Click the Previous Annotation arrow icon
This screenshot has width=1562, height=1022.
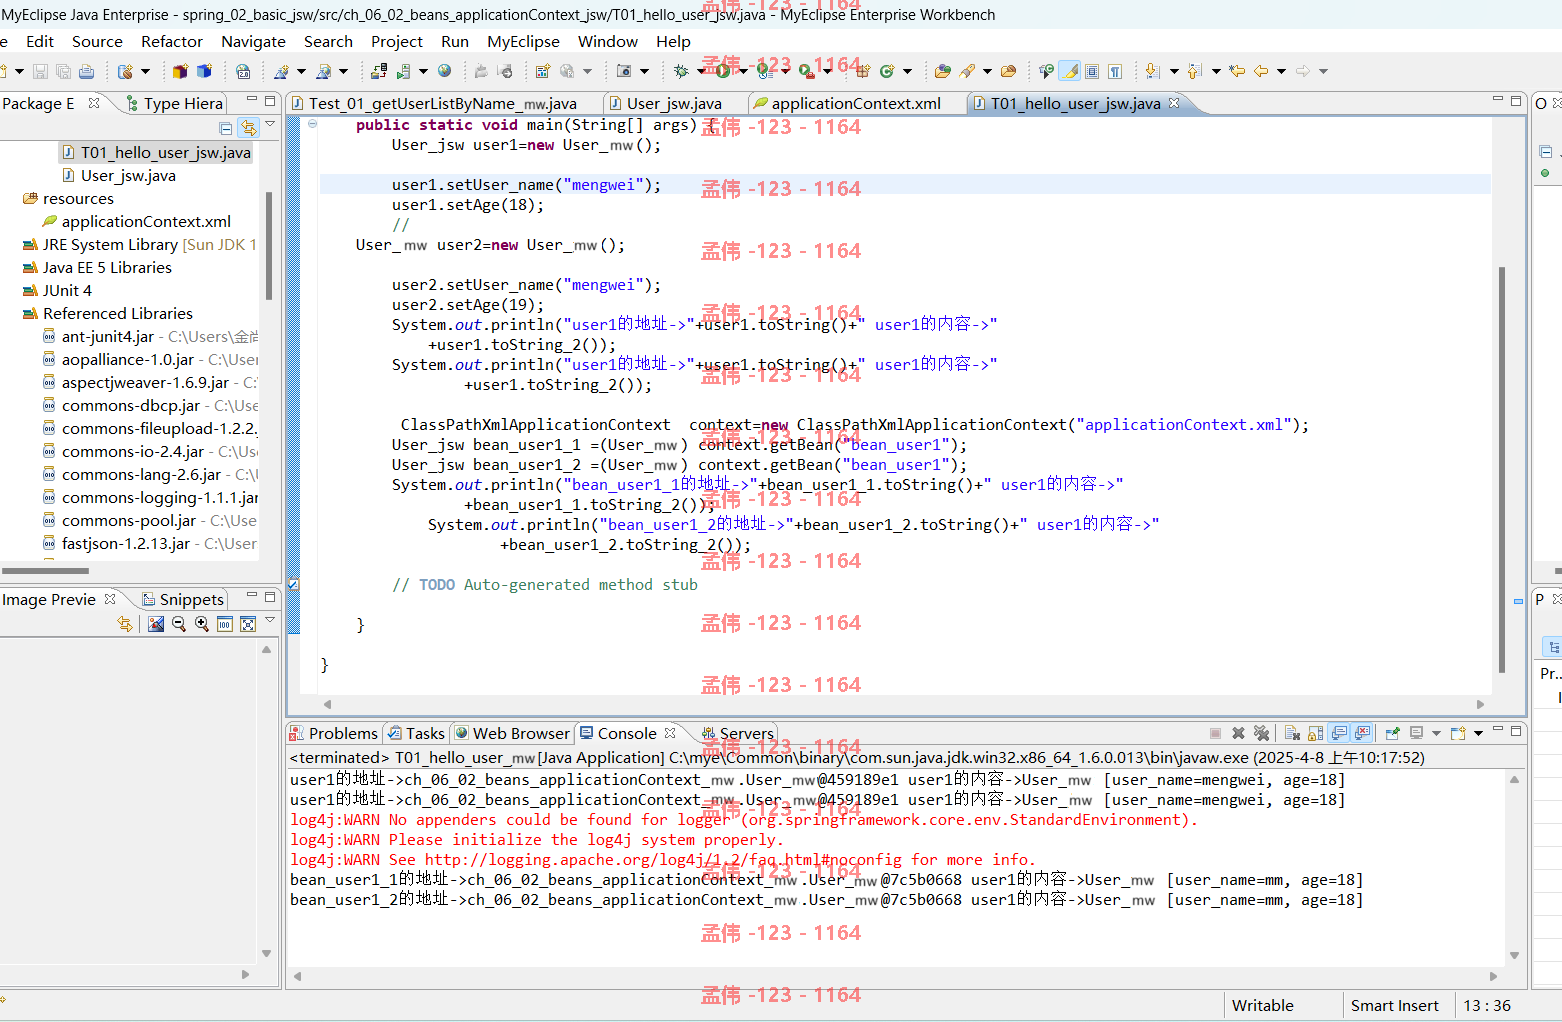1195,71
